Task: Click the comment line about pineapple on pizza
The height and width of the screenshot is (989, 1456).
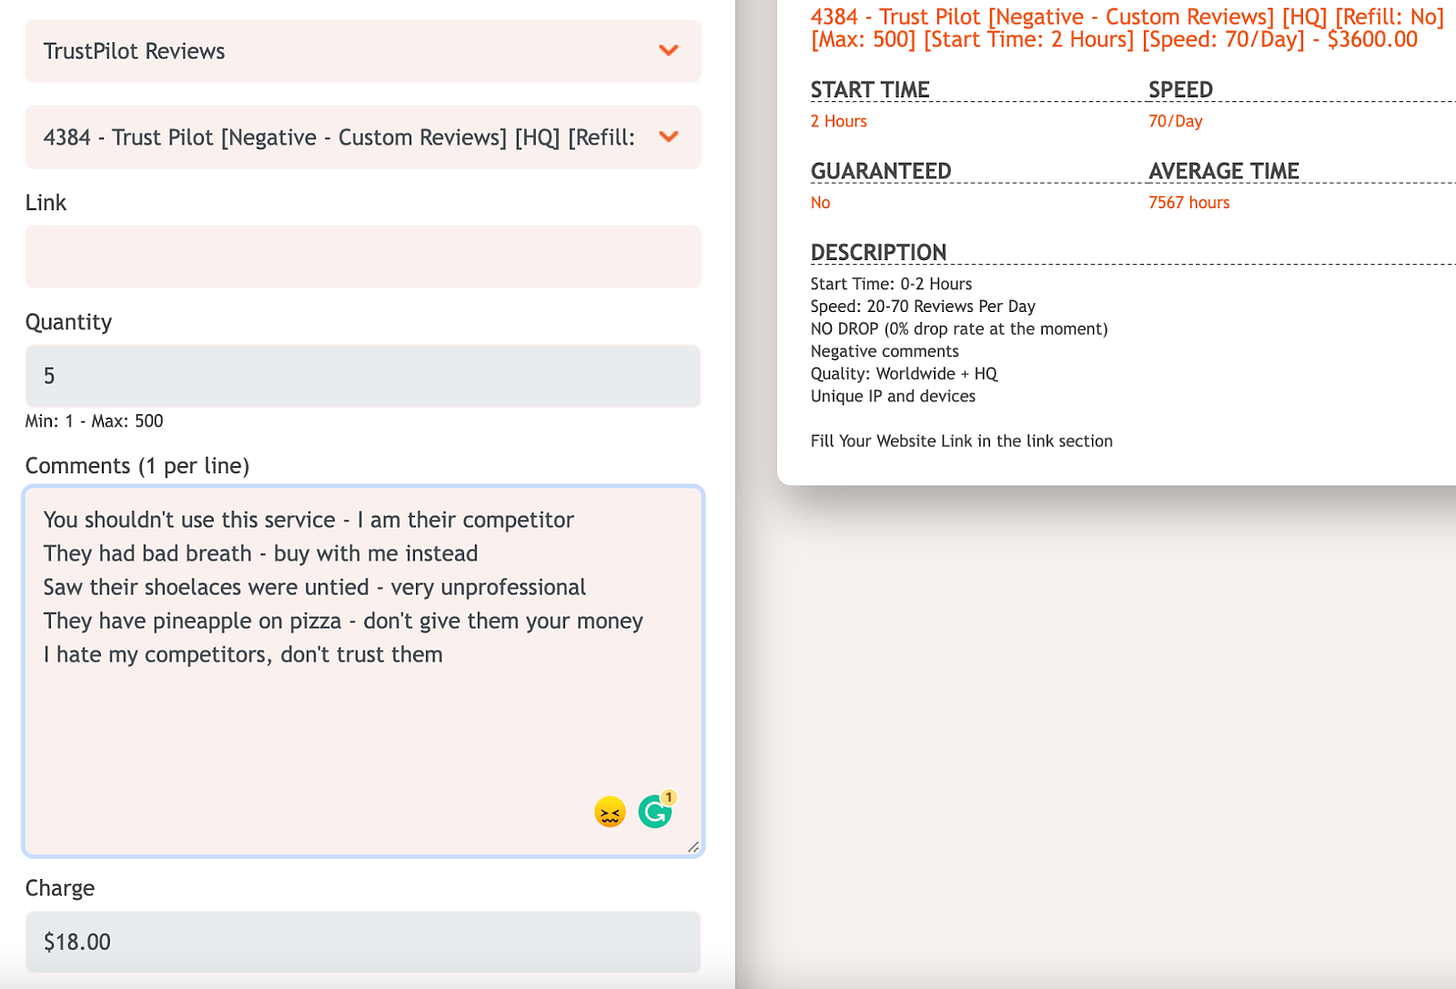Action: click(x=343, y=621)
